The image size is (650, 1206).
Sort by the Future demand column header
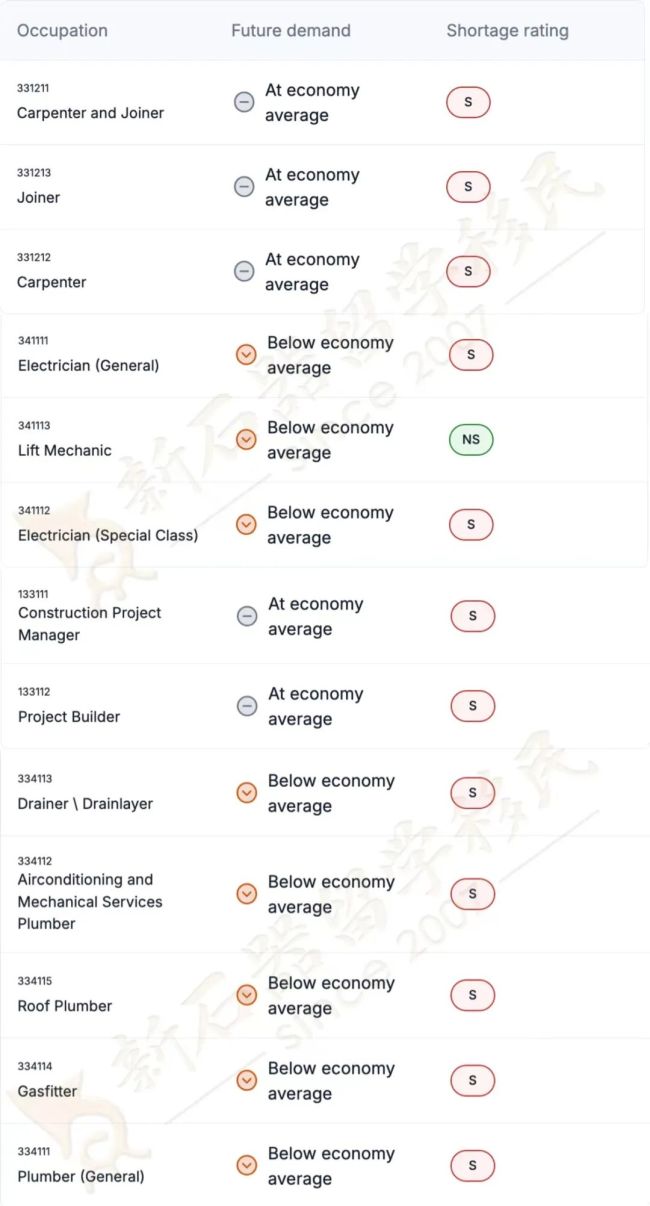pyautogui.click(x=291, y=31)
